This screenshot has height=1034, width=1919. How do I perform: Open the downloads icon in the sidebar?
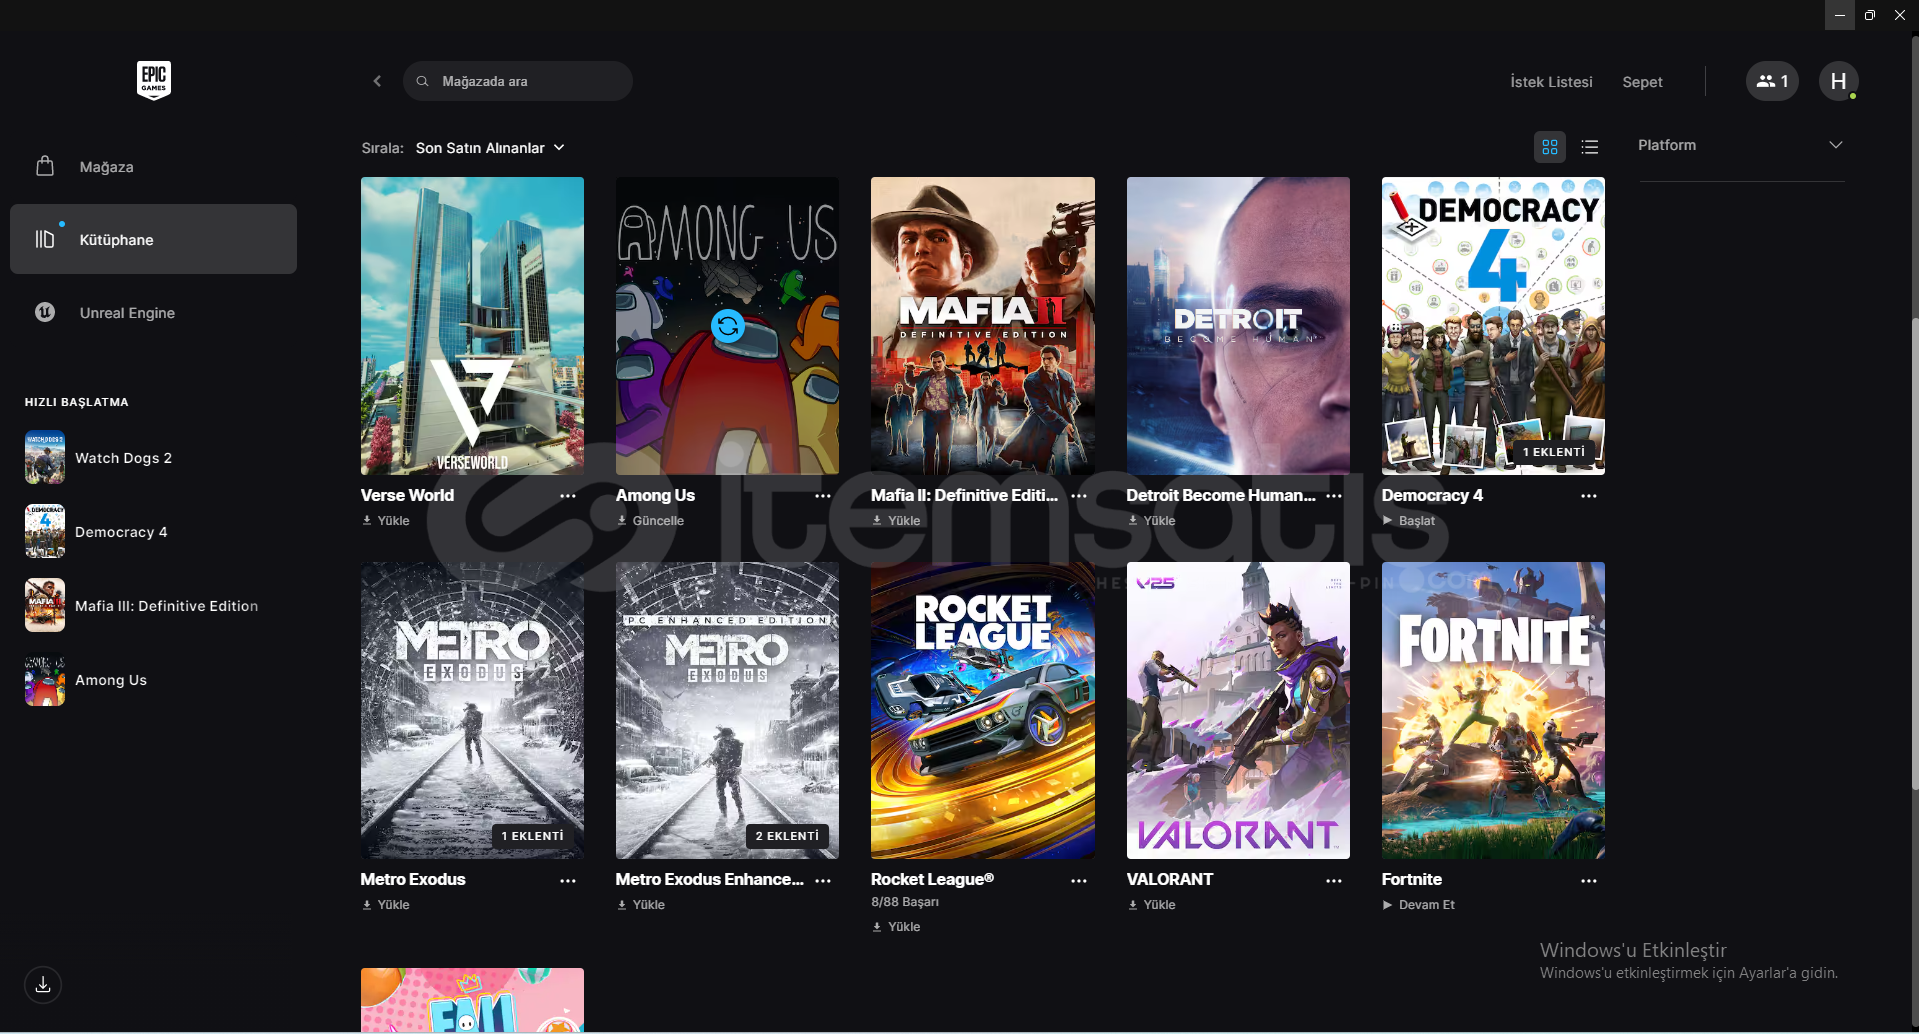(43, 985)
